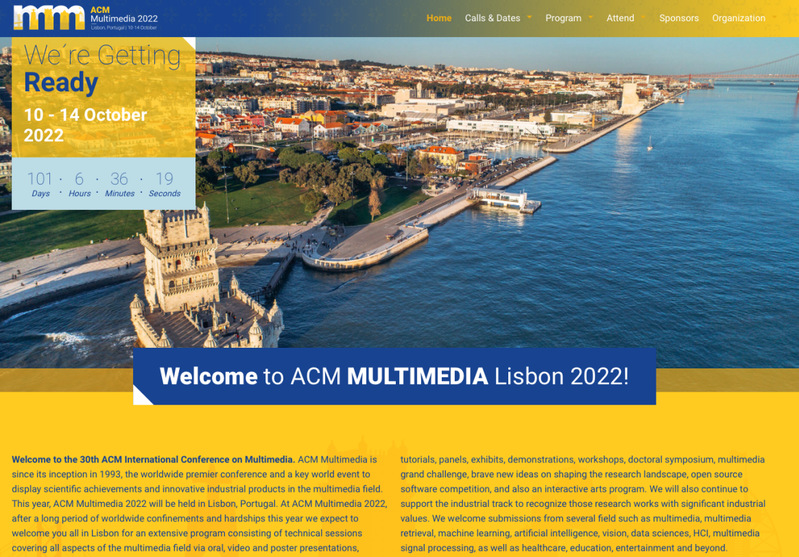This screenshot has width=799, height=557.
Task: Click the 'ACM Multimedia 2022' site title text
Action: [x=123, y=17]
